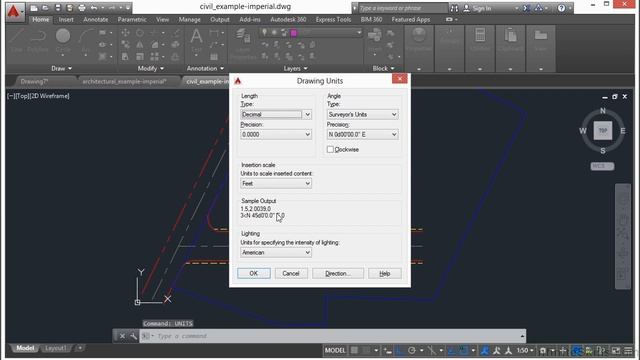Click the Autodesk Exchange X icon
This screenshot has height=360, width=640.
click(x=527, y=8)
